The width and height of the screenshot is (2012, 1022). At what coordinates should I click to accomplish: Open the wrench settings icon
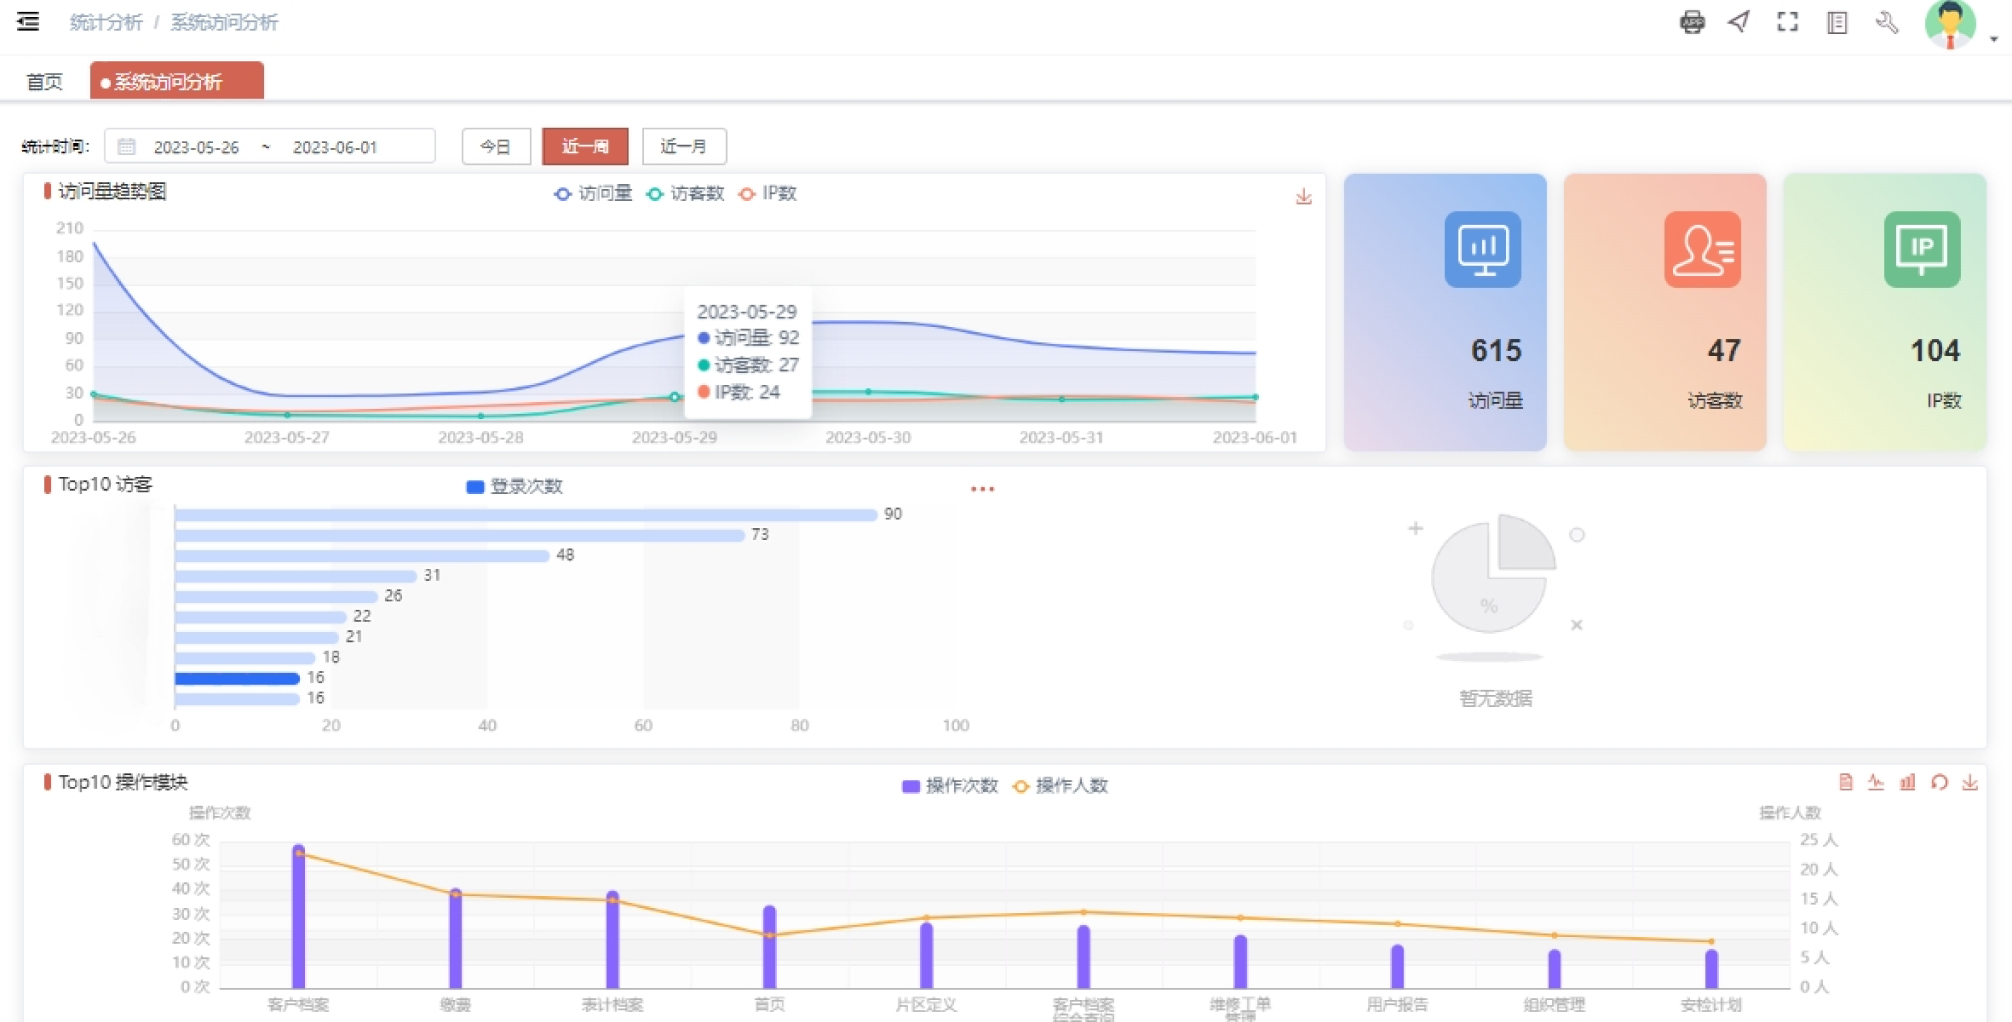1886,22
